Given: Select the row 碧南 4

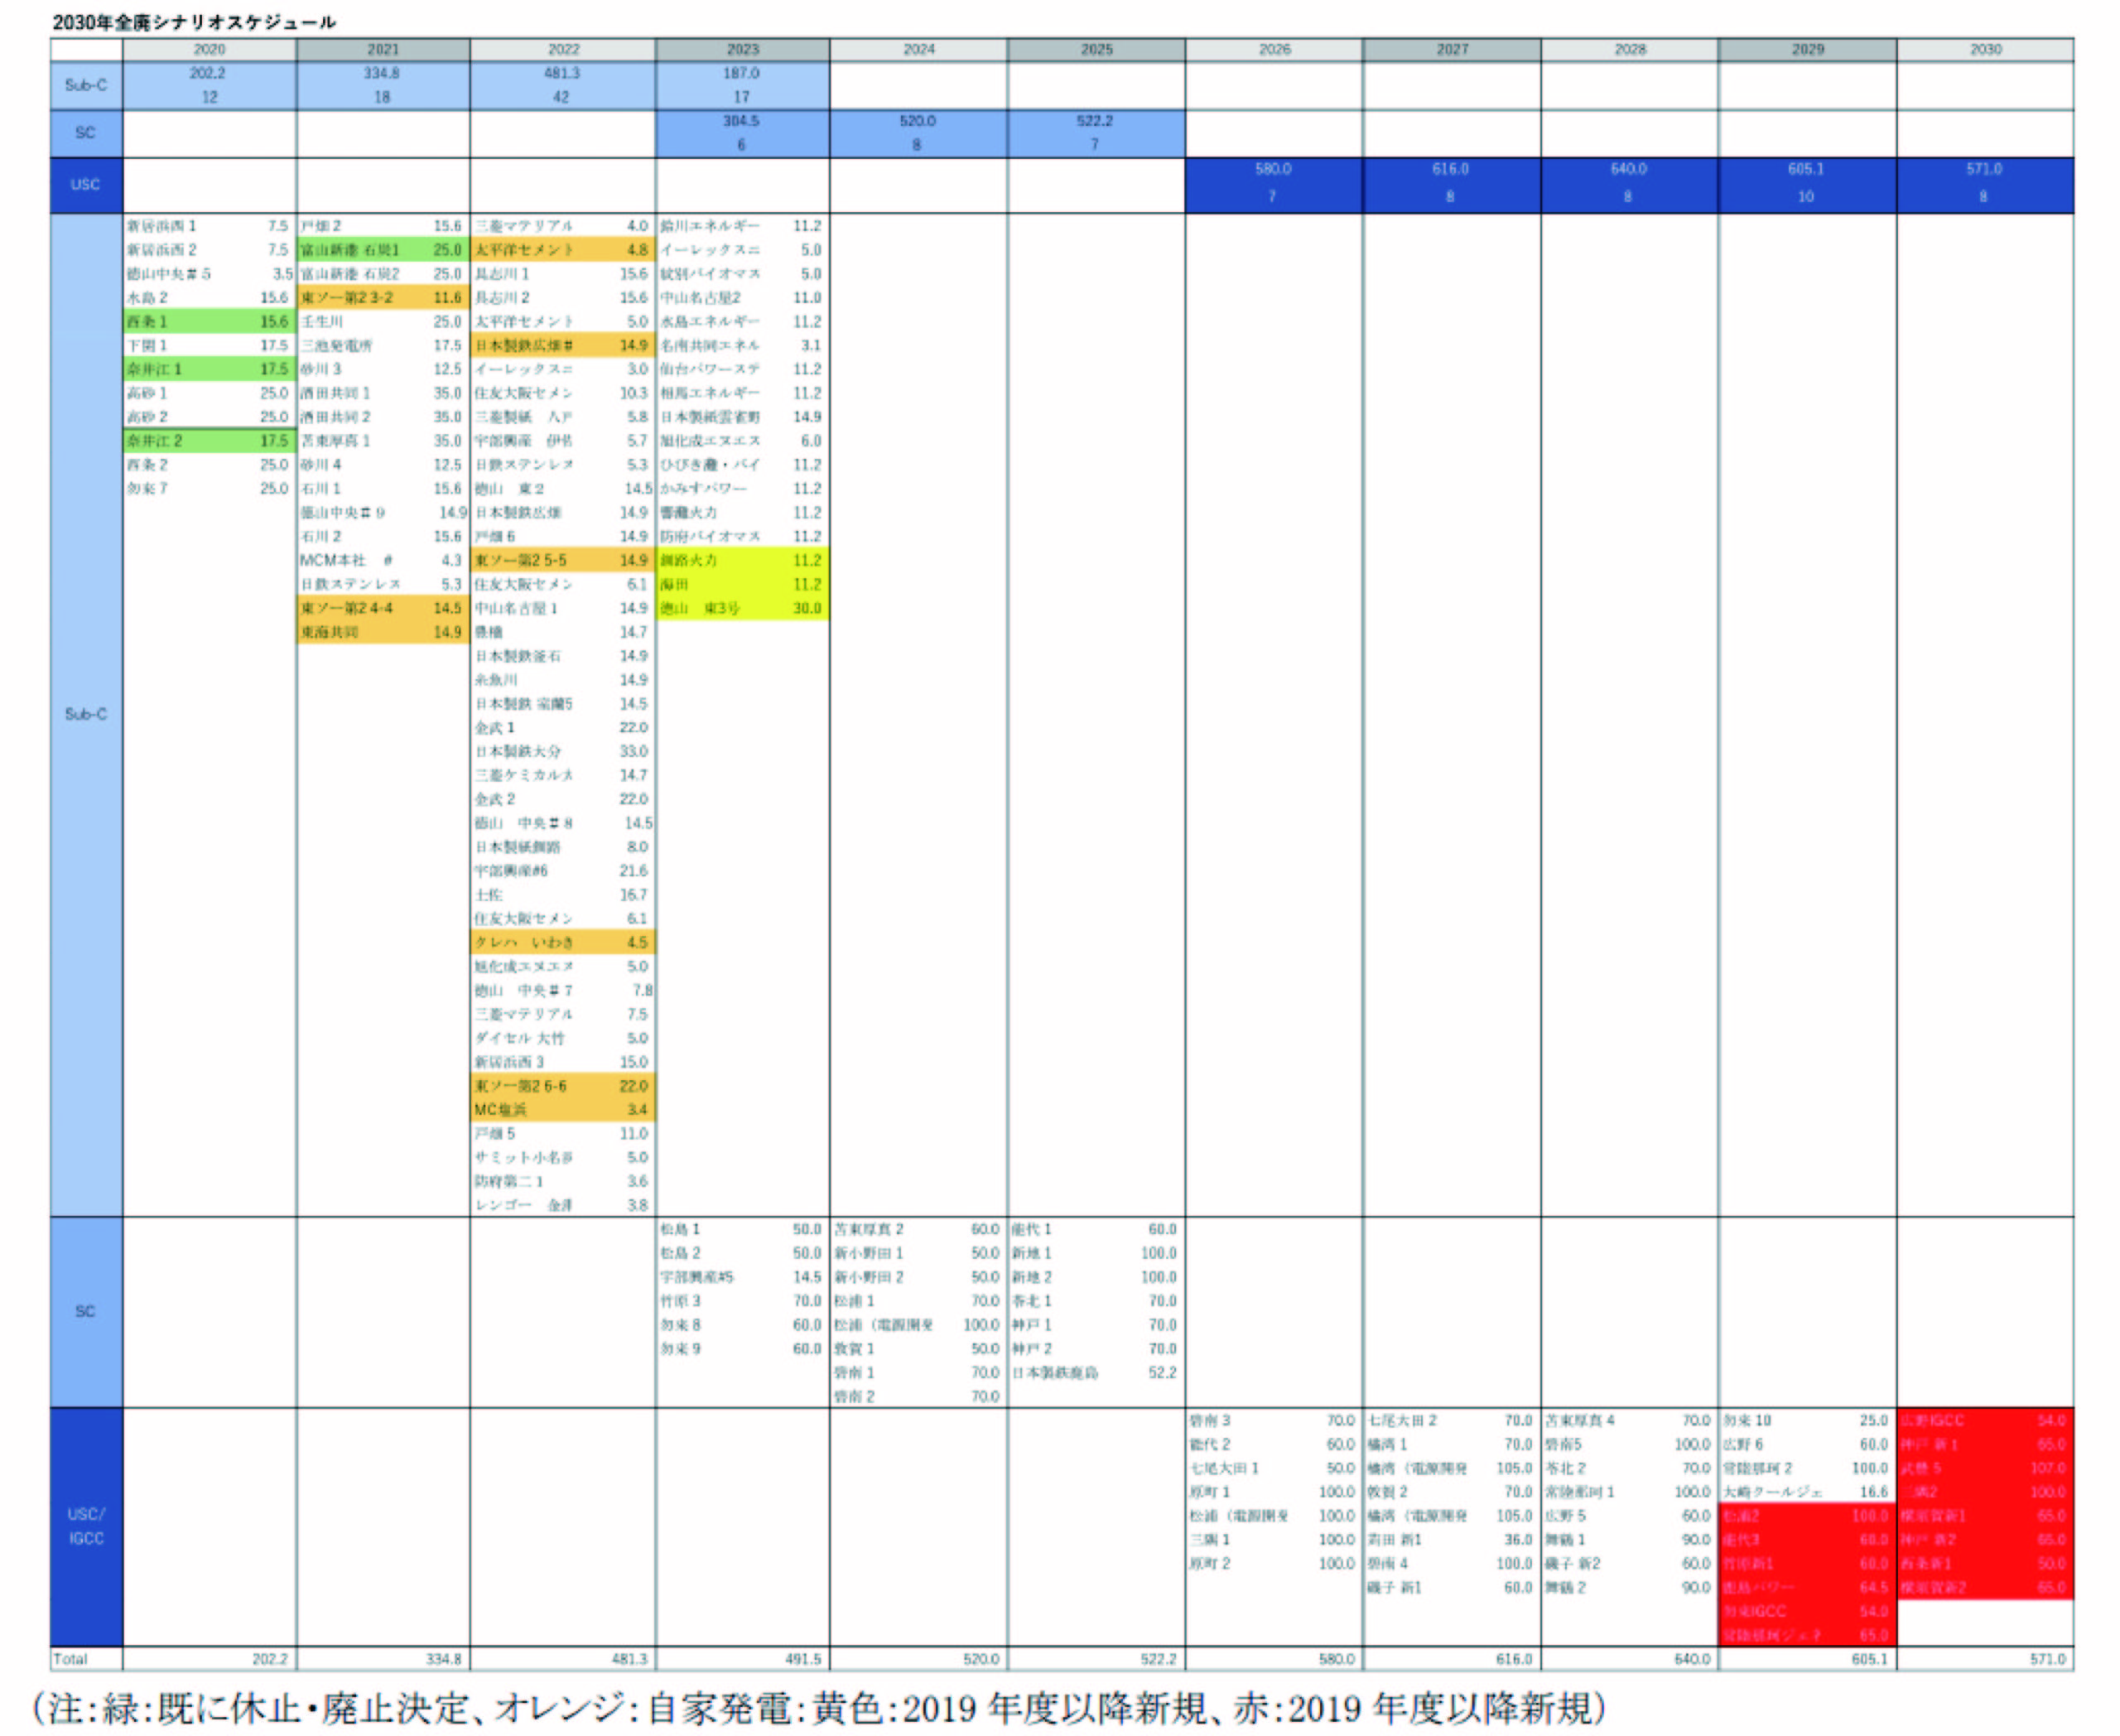Looking at the screenshot, I should click(x=1451, y=1564).
